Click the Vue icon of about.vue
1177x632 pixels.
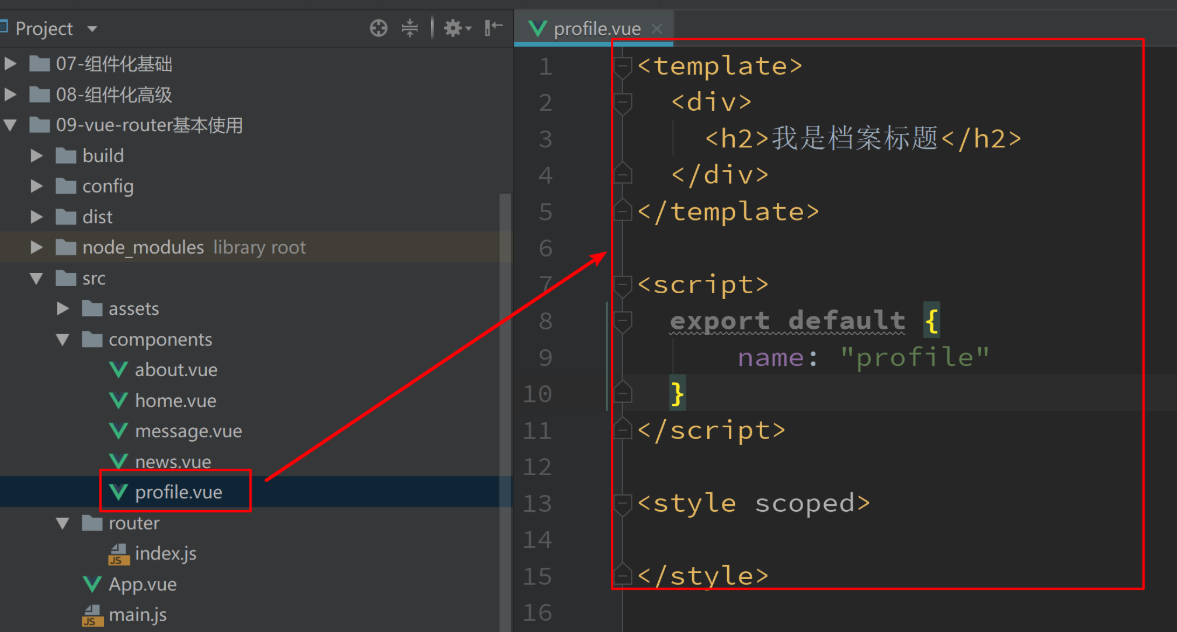(119, 370)
